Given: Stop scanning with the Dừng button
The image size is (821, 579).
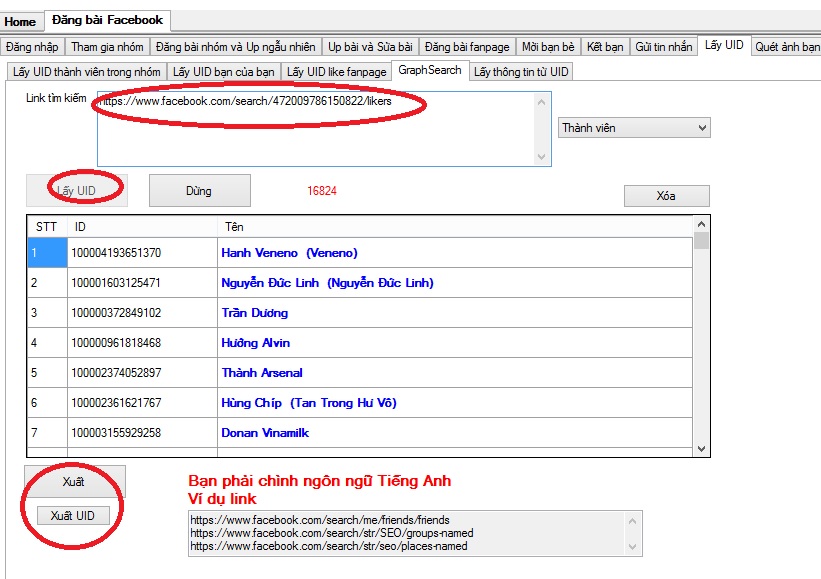Looking at the screenshot, I should [x=199, y=191].
